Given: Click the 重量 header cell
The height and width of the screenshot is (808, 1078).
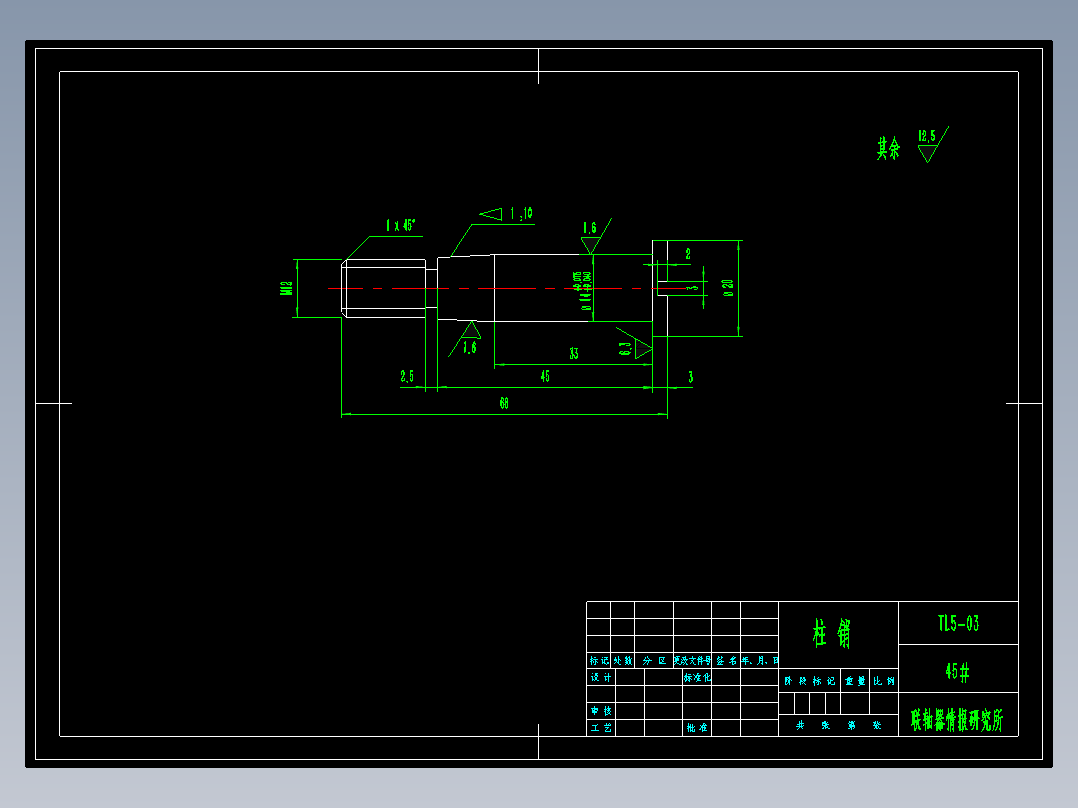Looking at the screenshot, I should click(x=855, y=681).
